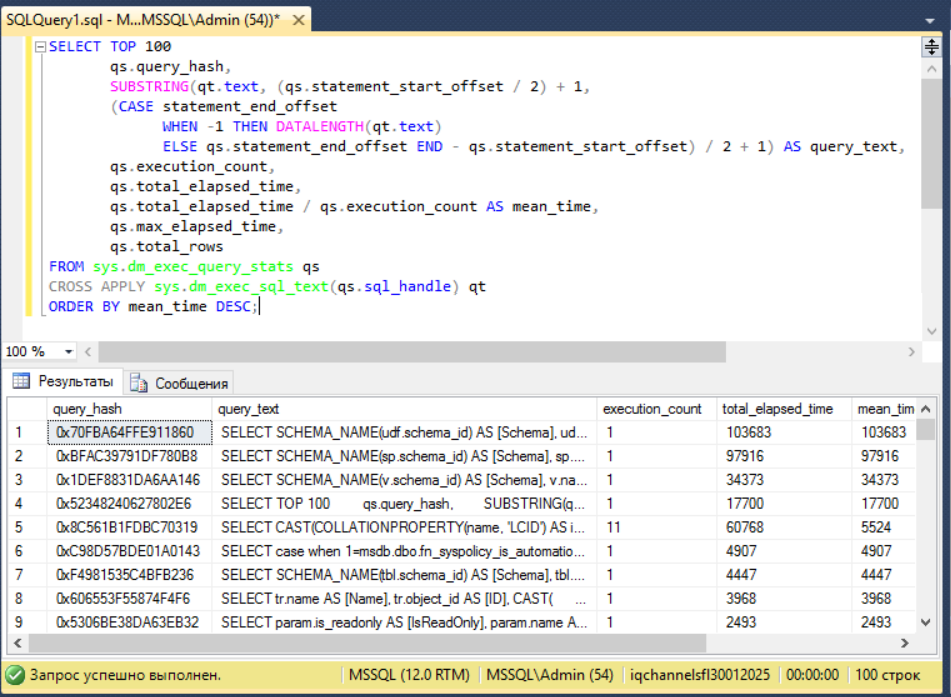Click 00:00:00 elapsed time status entry
The width and height of the screenshot is (951, 697).
[x=812, y=675]
